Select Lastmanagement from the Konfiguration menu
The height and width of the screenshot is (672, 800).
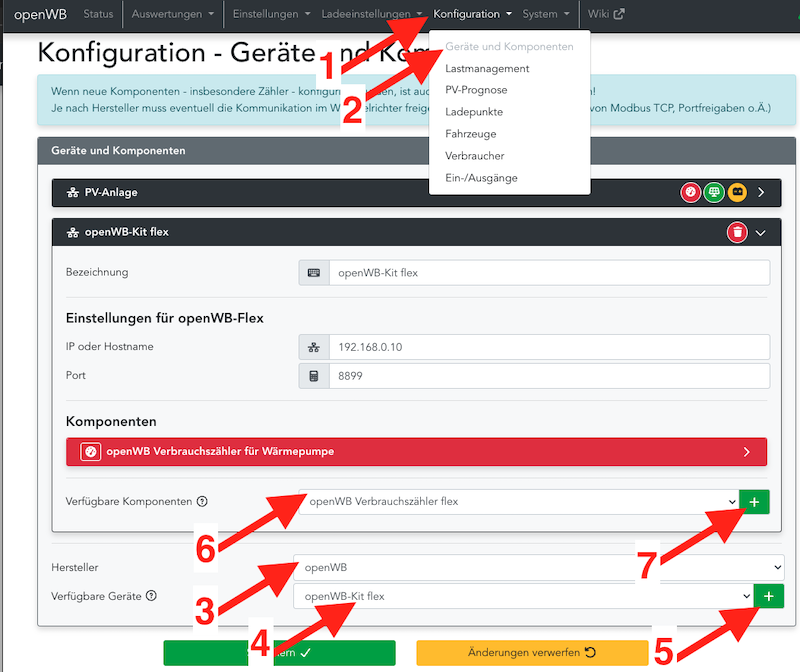487,68
